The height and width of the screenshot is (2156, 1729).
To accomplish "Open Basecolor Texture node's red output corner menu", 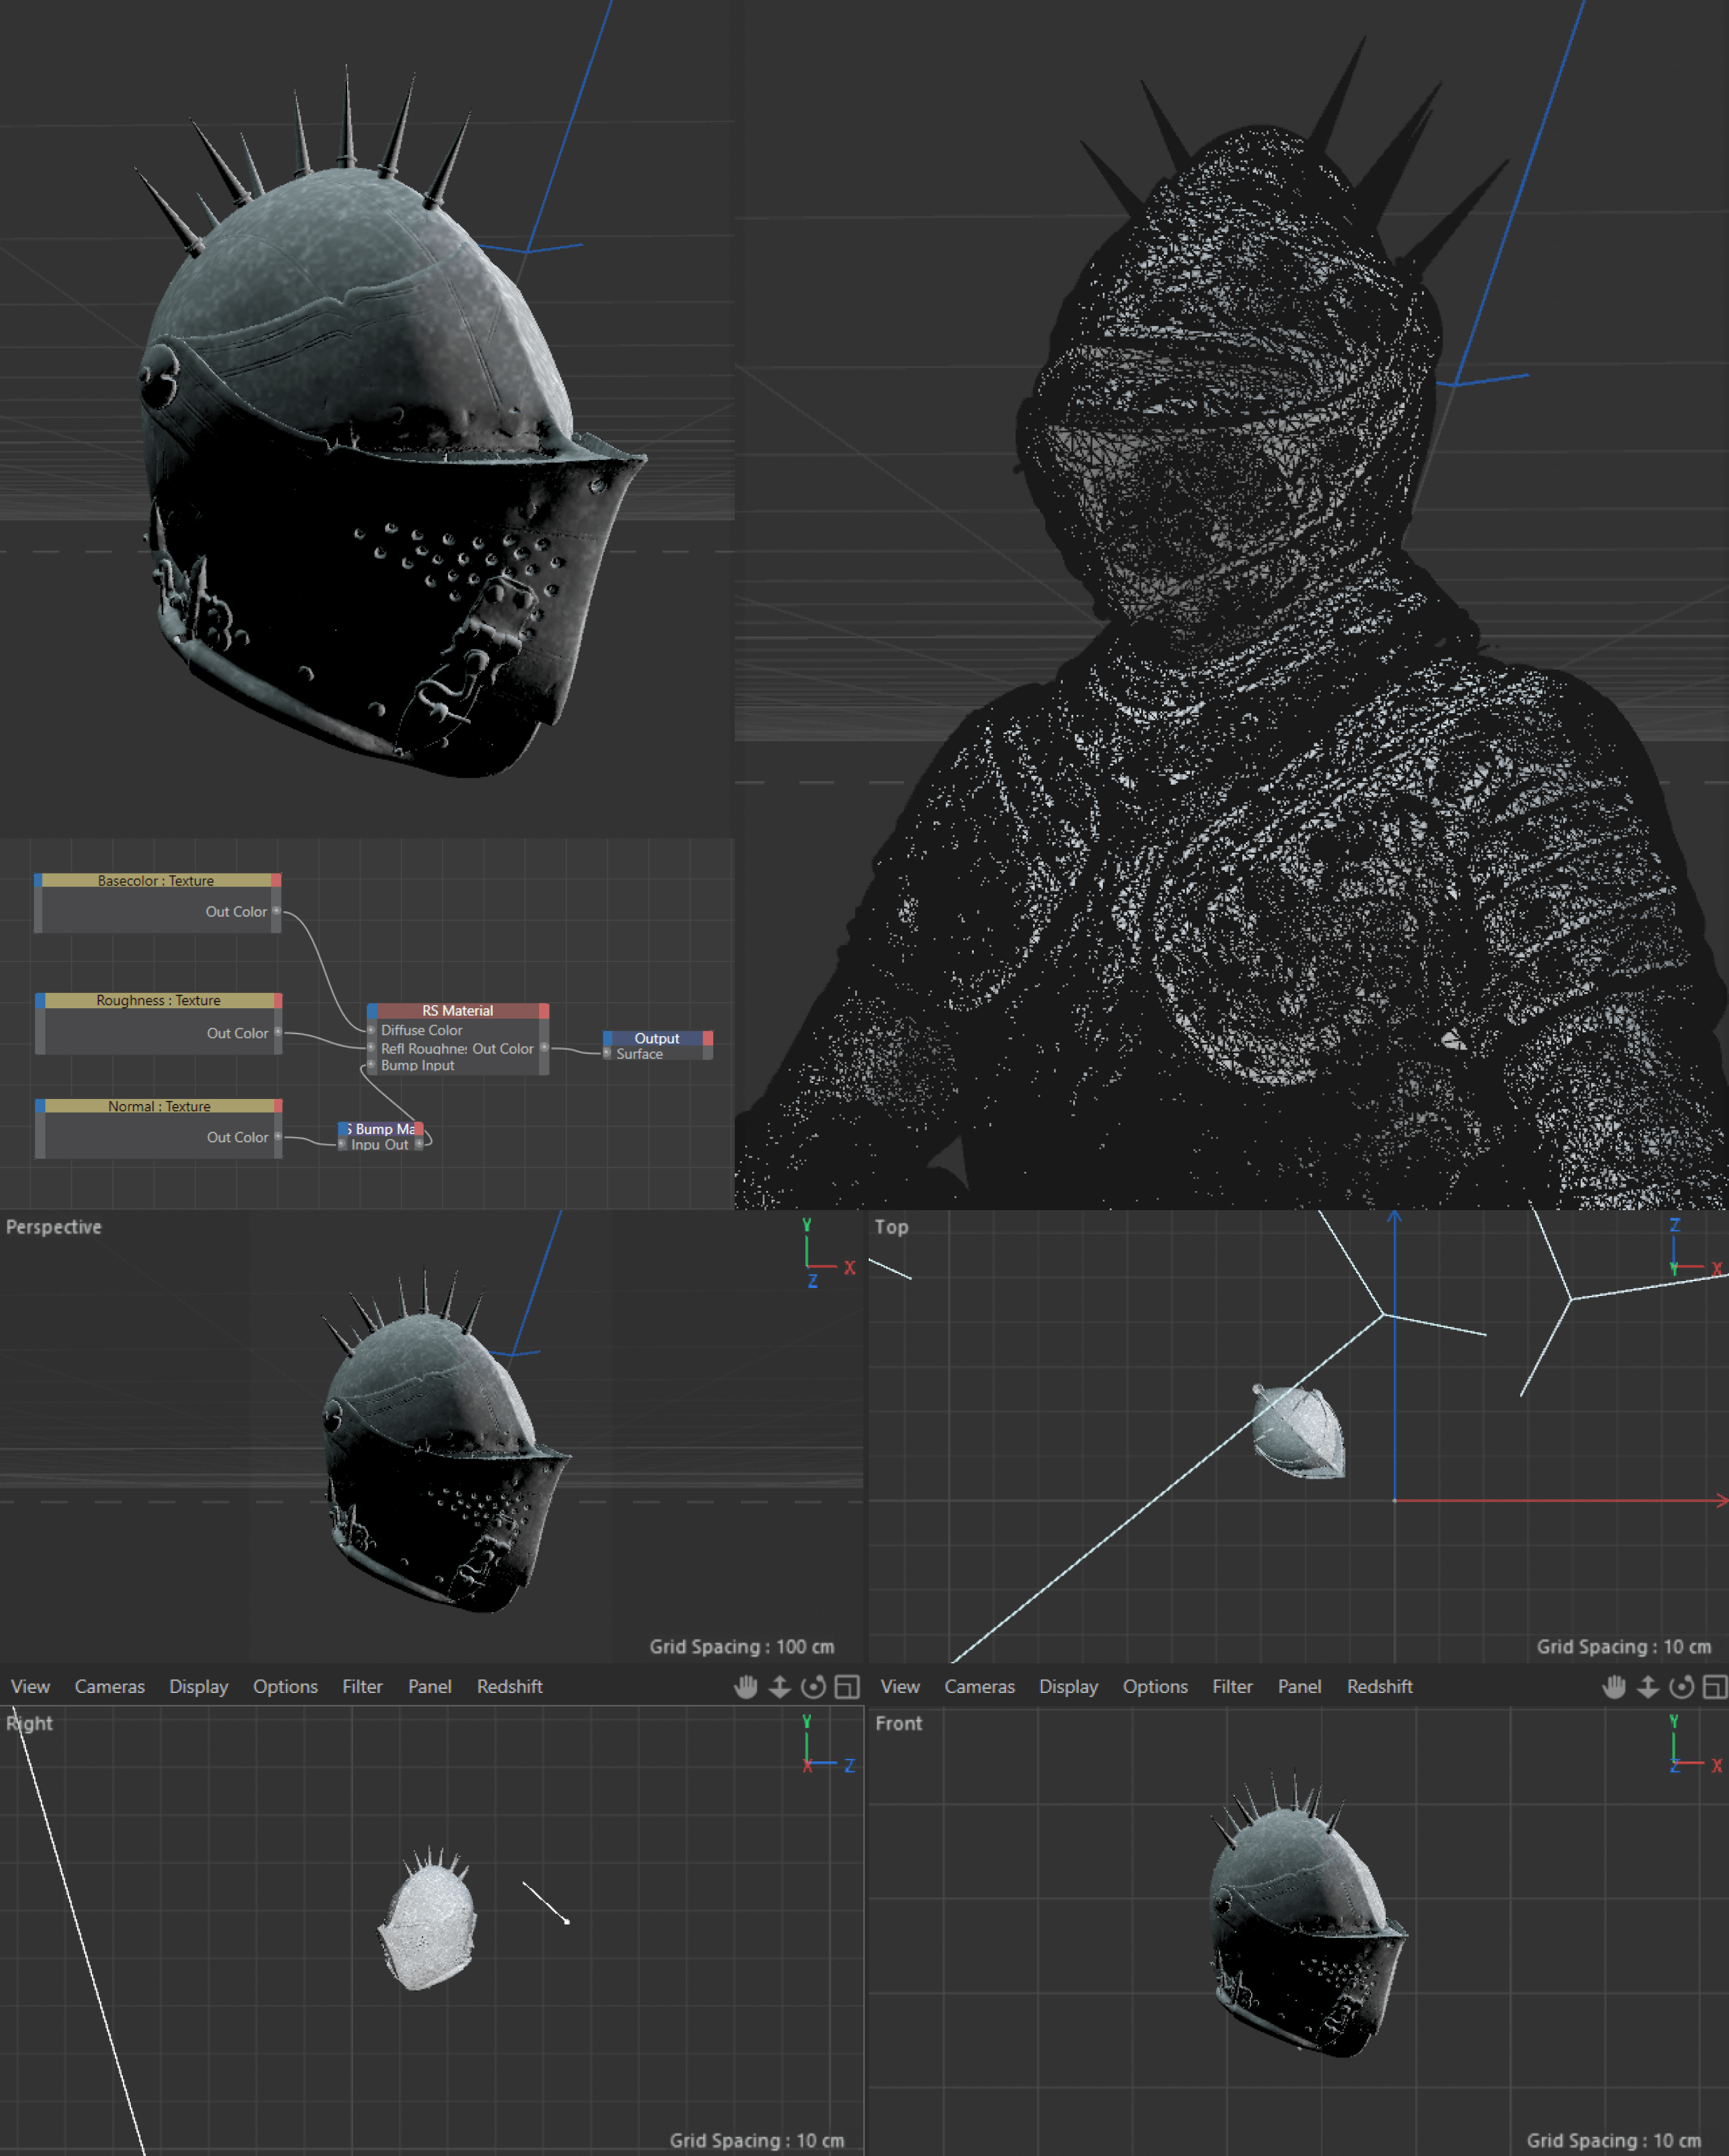I will (x=276, y=881).
